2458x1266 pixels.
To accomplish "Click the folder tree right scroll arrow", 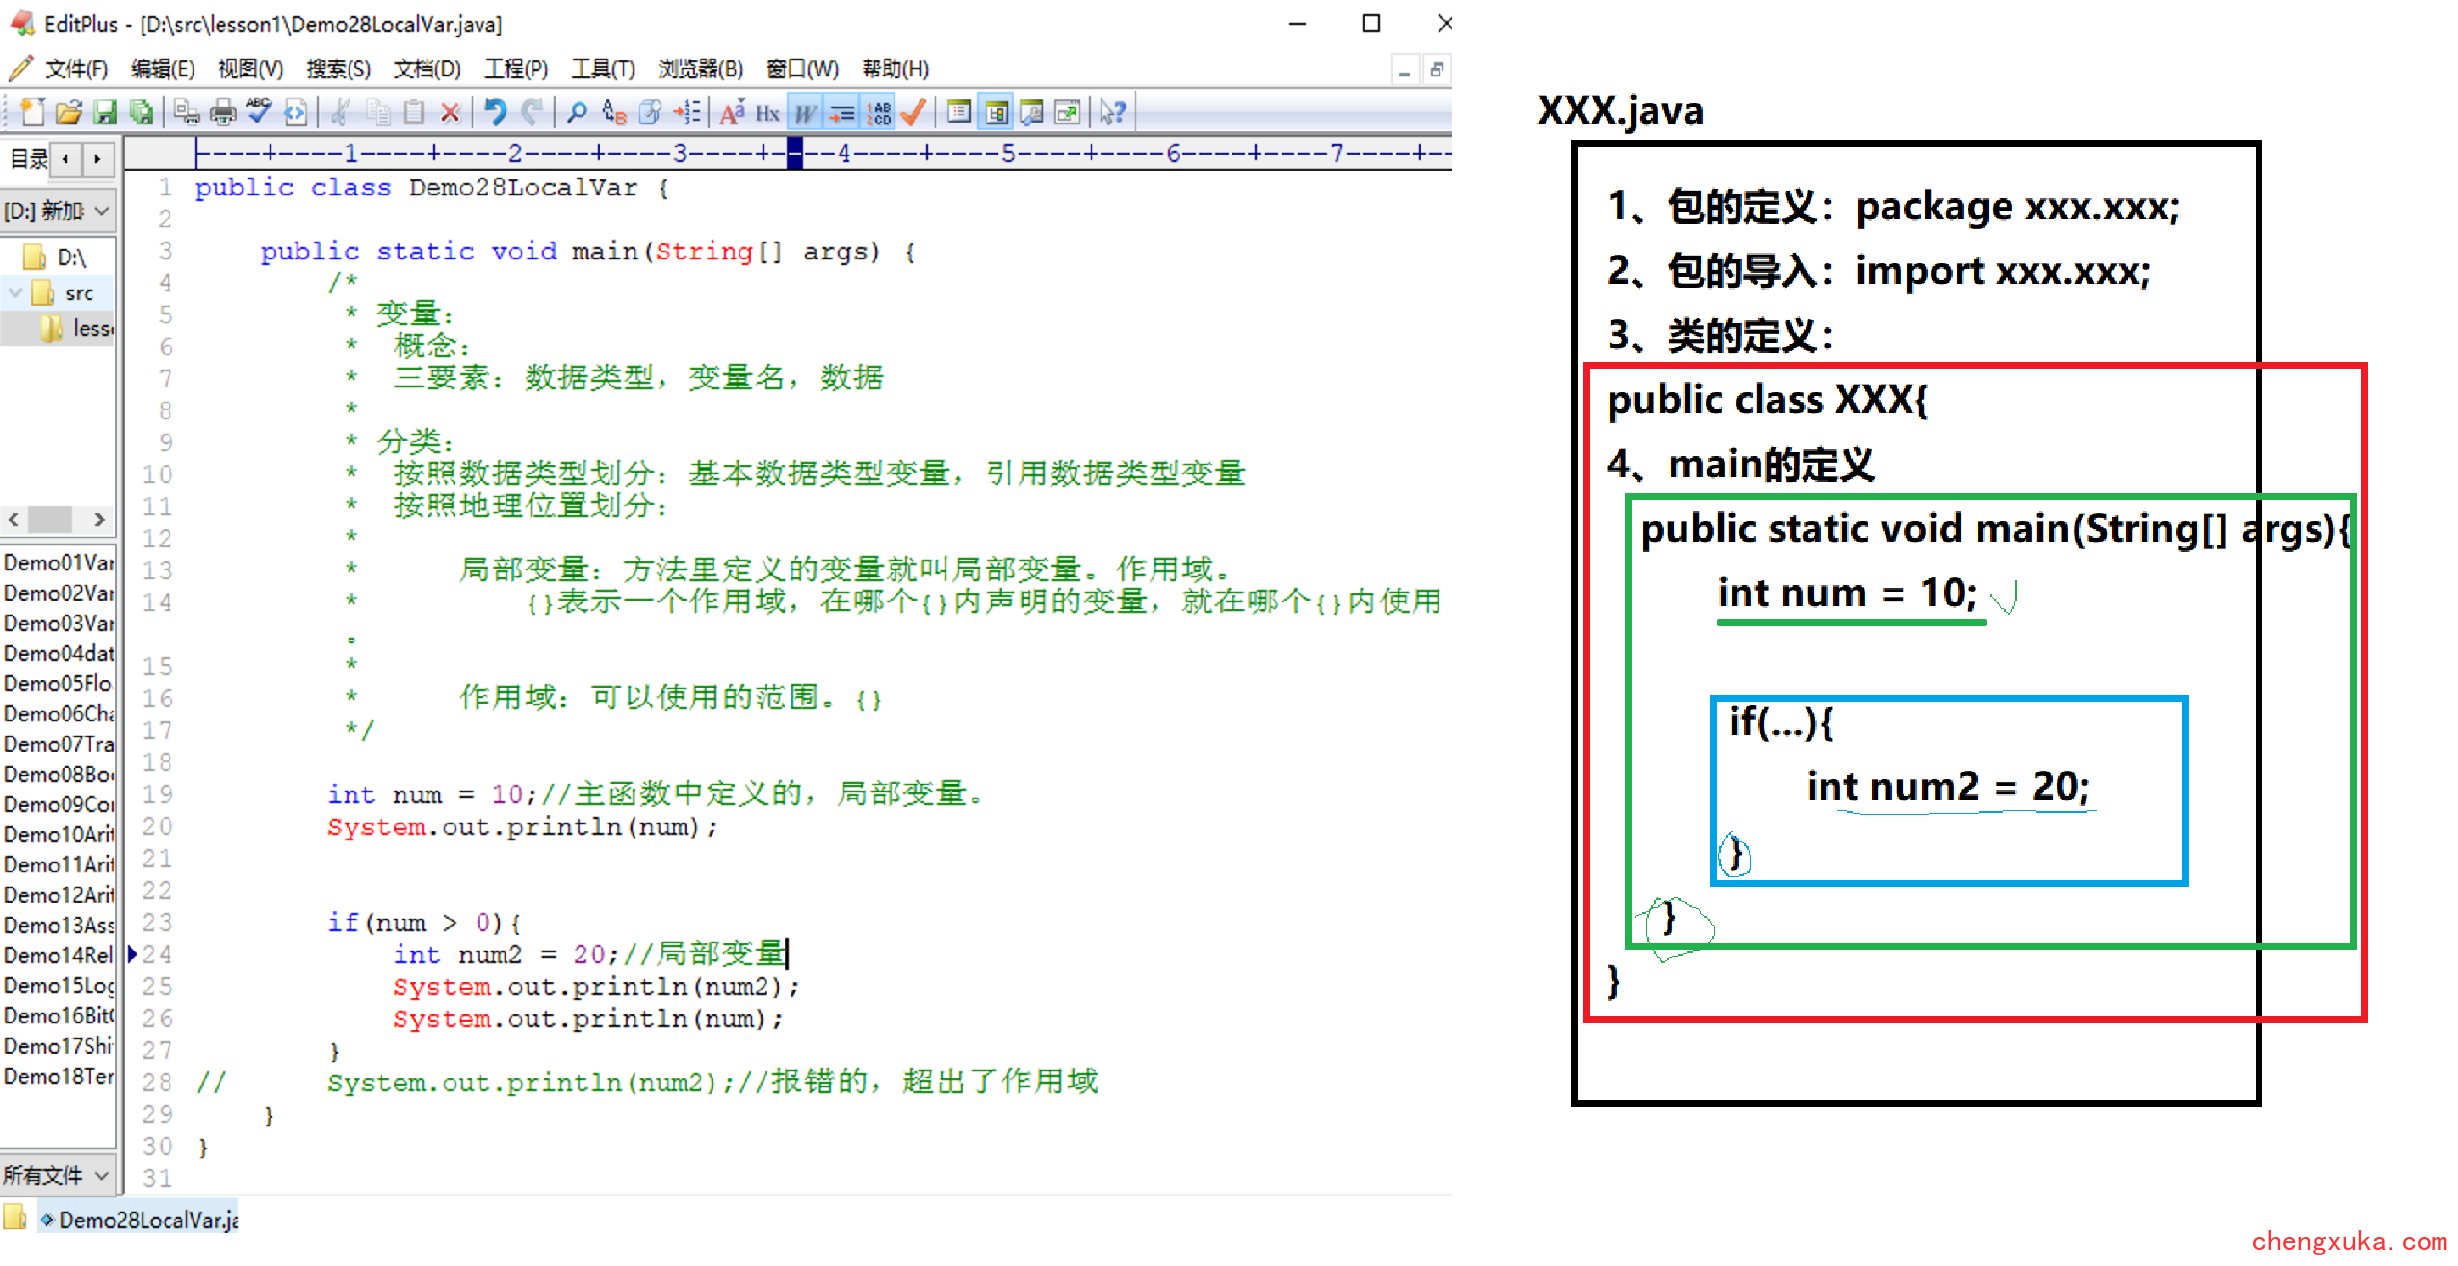I will pyautogui.click(x=99, y=519).
